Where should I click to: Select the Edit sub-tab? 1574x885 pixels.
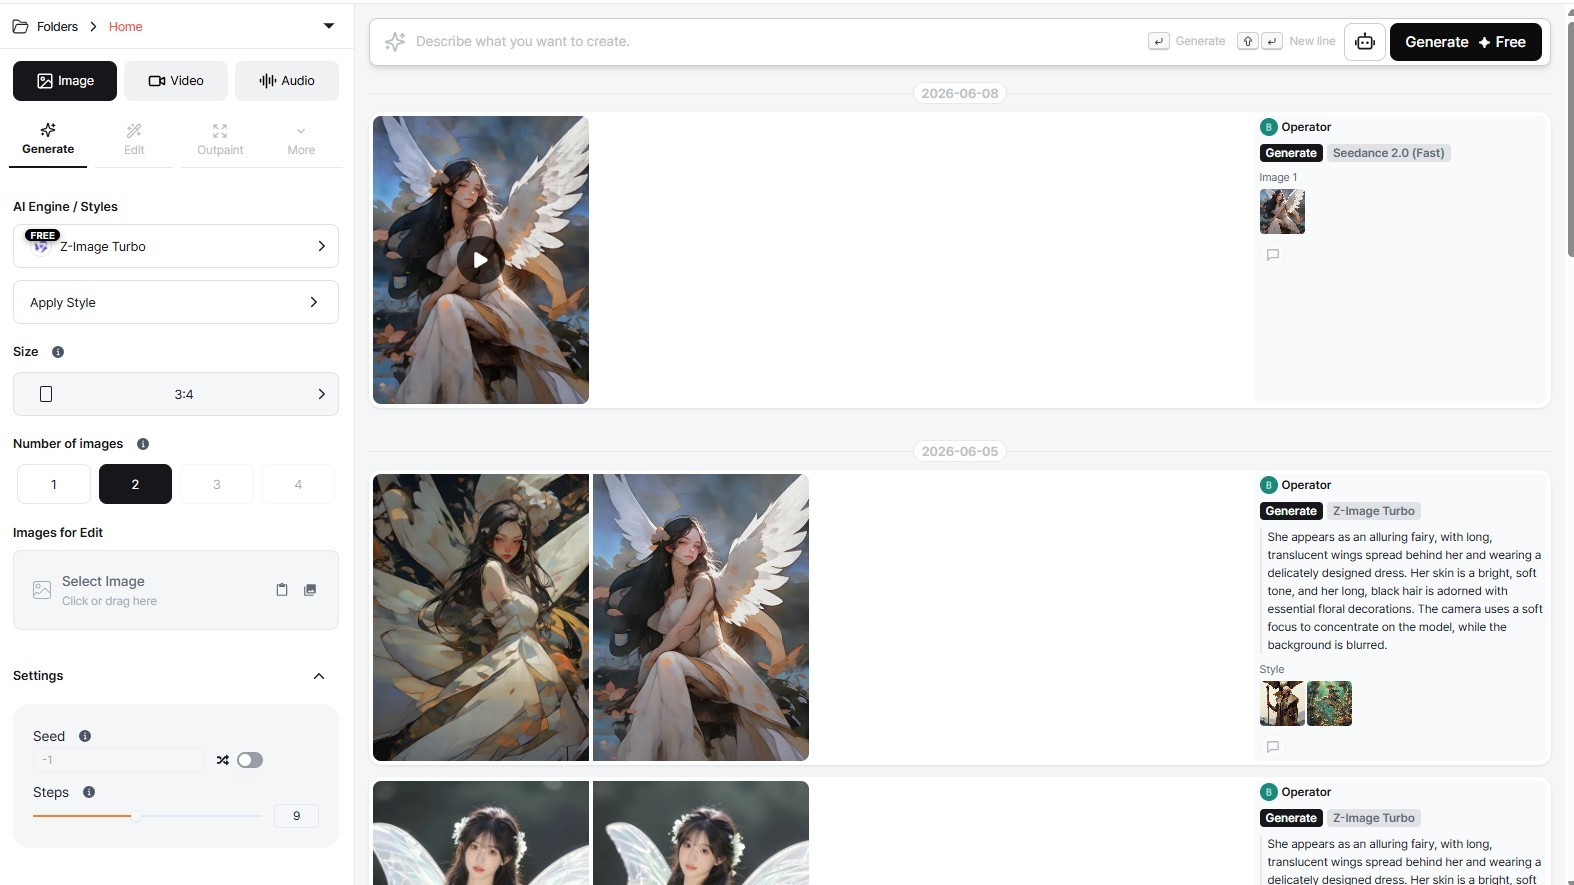click(134, 139)
